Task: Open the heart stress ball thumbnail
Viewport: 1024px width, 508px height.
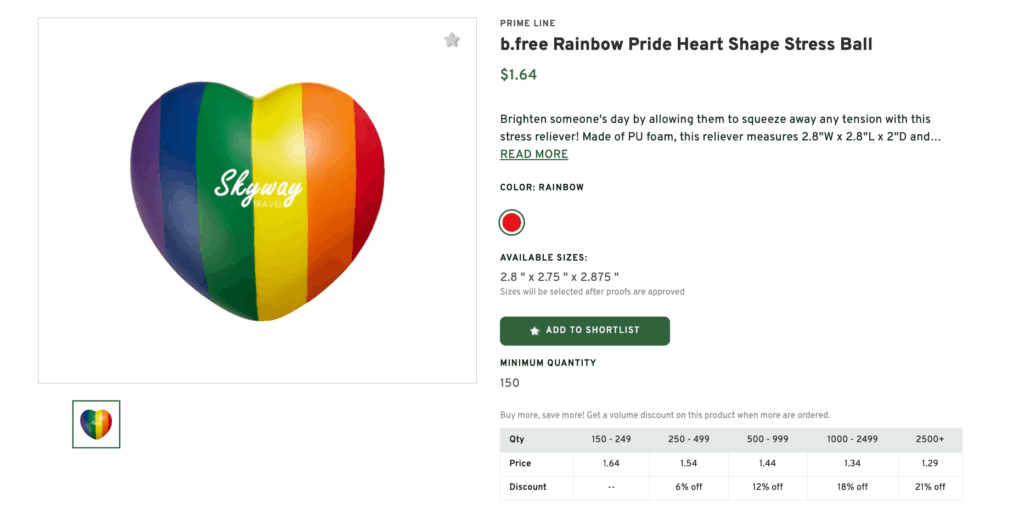Action: (x=96, y=424)
